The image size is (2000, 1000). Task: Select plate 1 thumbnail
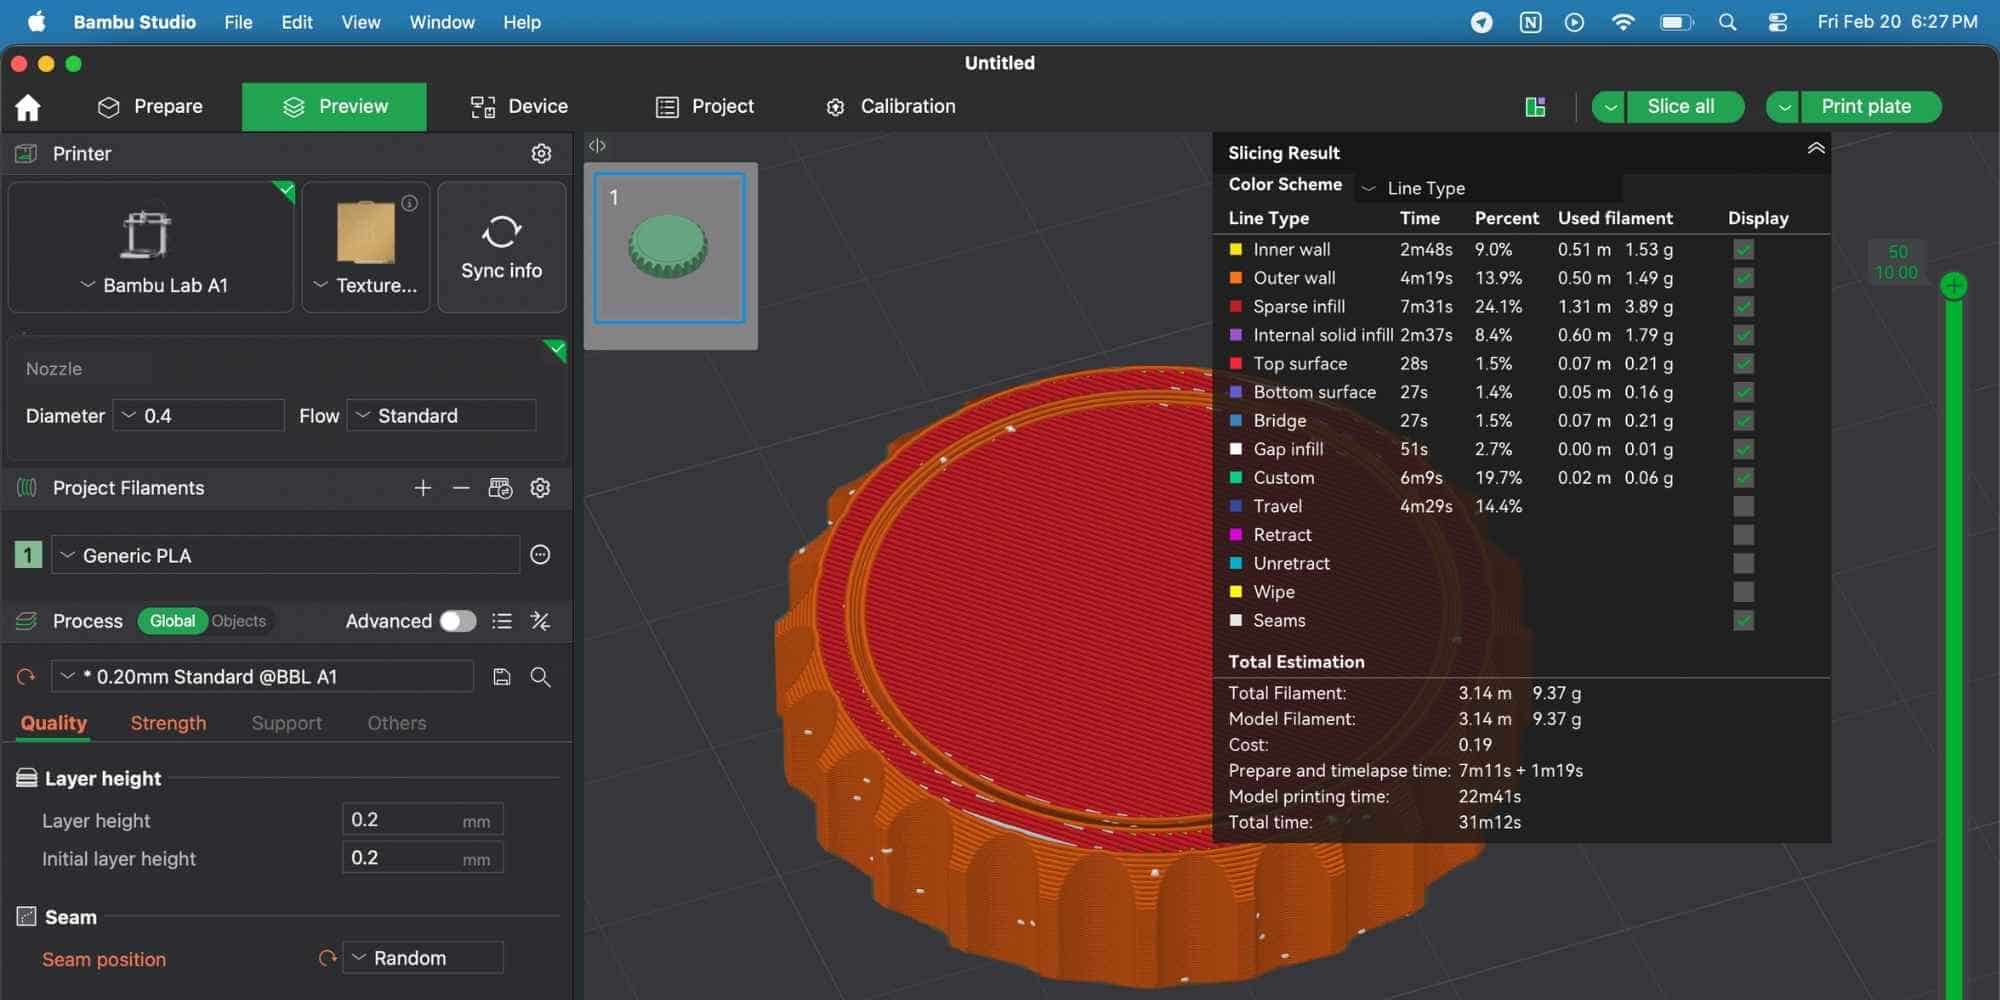point(670,248)
